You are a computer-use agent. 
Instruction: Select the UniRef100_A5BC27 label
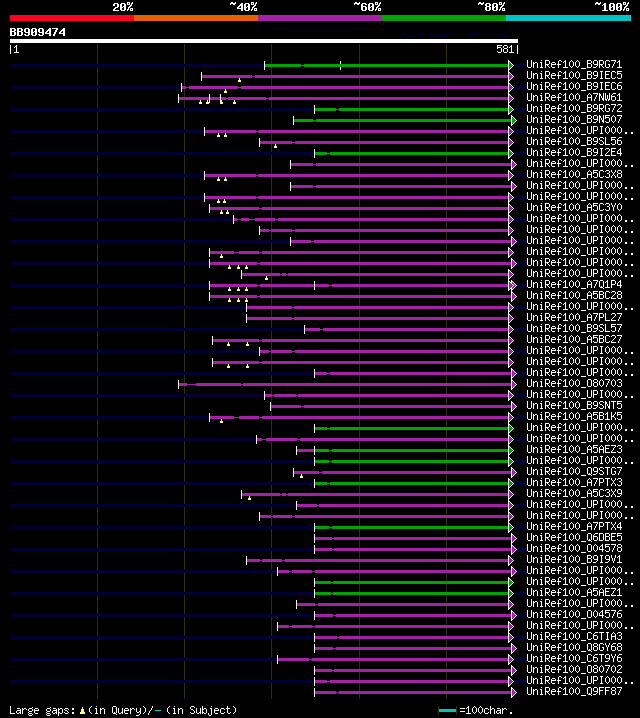click(574, 339)
